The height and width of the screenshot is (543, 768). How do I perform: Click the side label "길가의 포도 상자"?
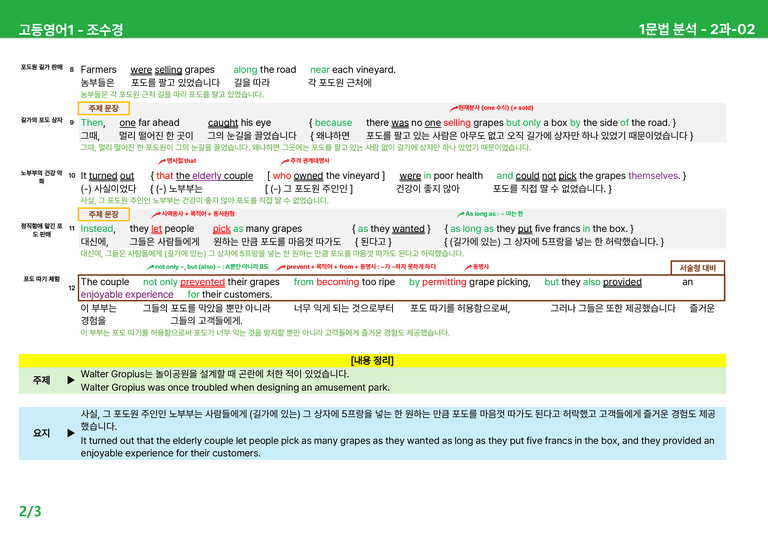point(42,120)
